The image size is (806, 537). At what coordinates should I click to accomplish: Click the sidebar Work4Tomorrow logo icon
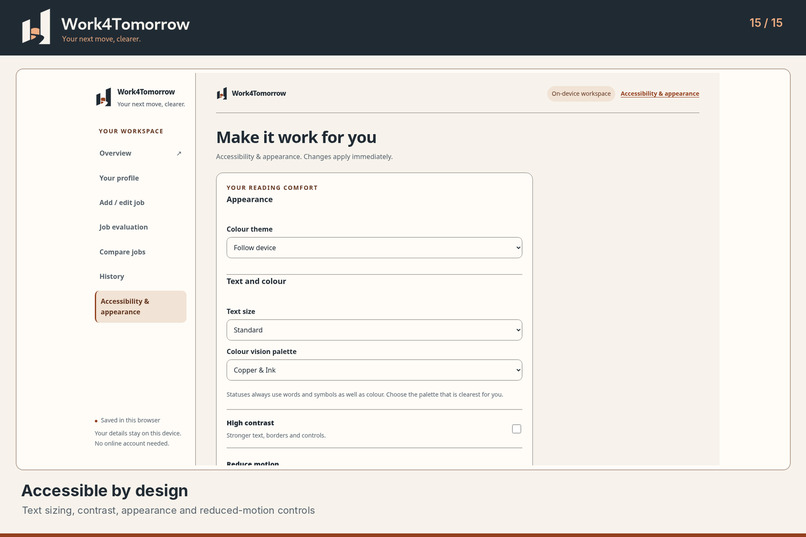point(103,97)
